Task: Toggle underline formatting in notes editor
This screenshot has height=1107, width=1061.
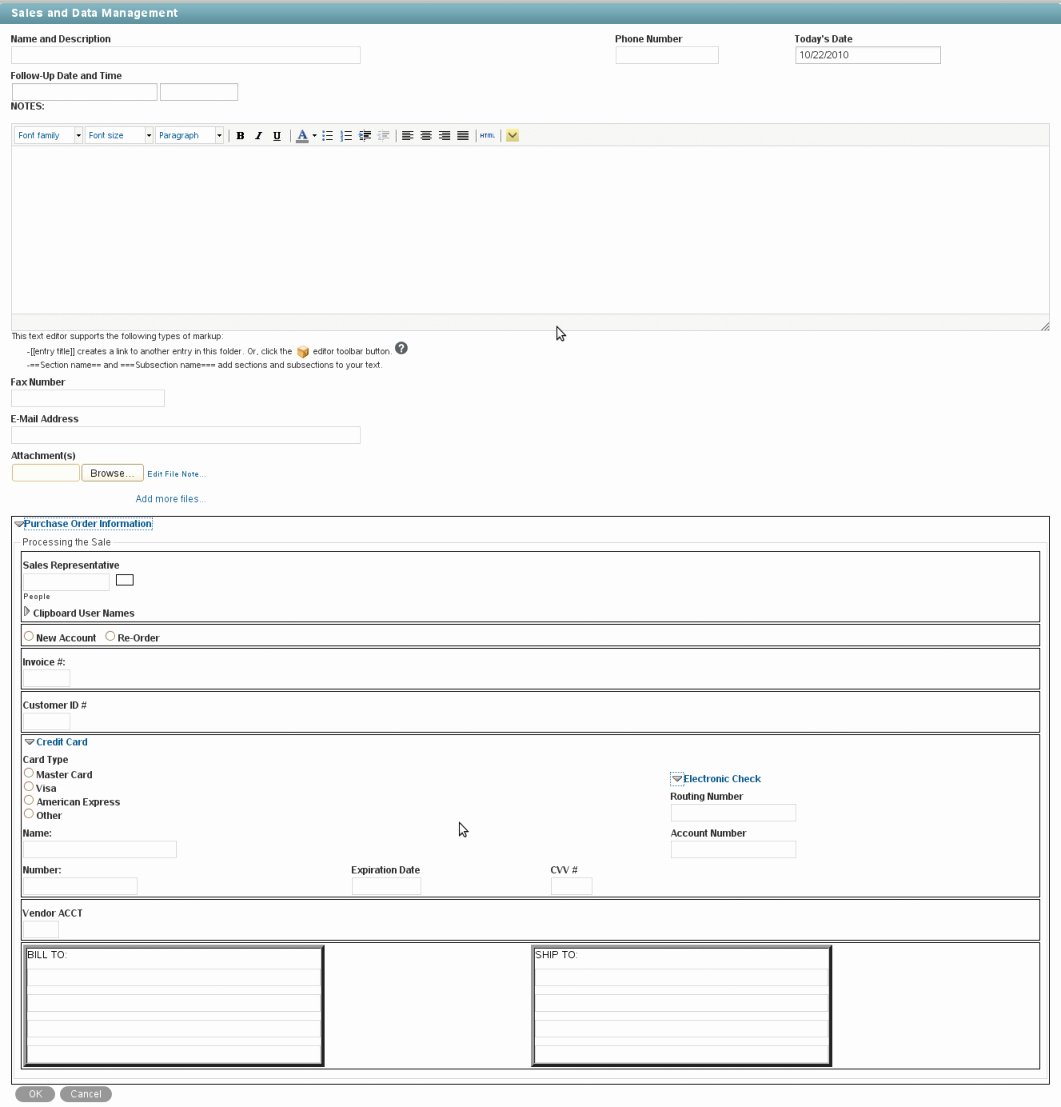Action: [x=277, y=136]
